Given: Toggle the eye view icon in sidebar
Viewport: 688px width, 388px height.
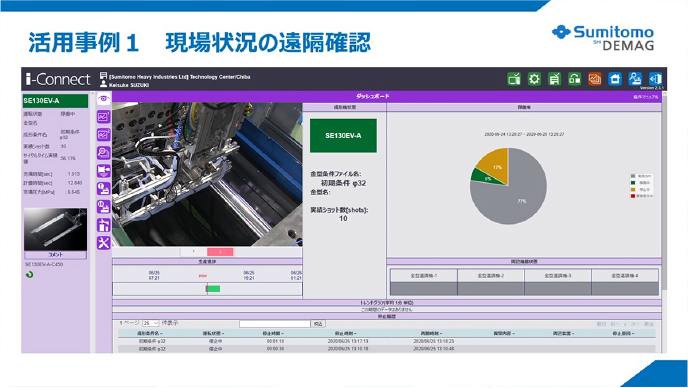Looking at the screenshot, I should tap(104, 99).
